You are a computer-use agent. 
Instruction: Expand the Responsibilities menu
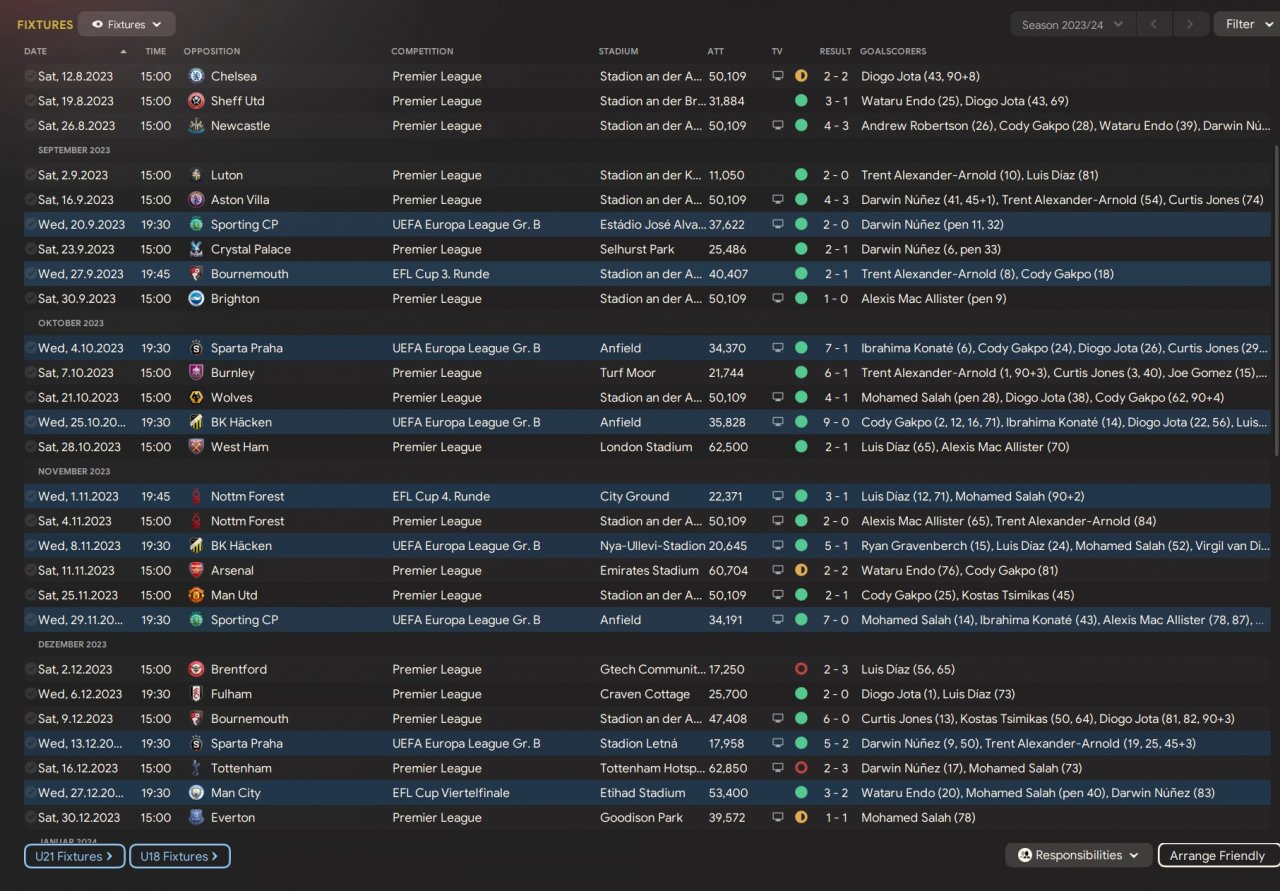coord(1078,855)
